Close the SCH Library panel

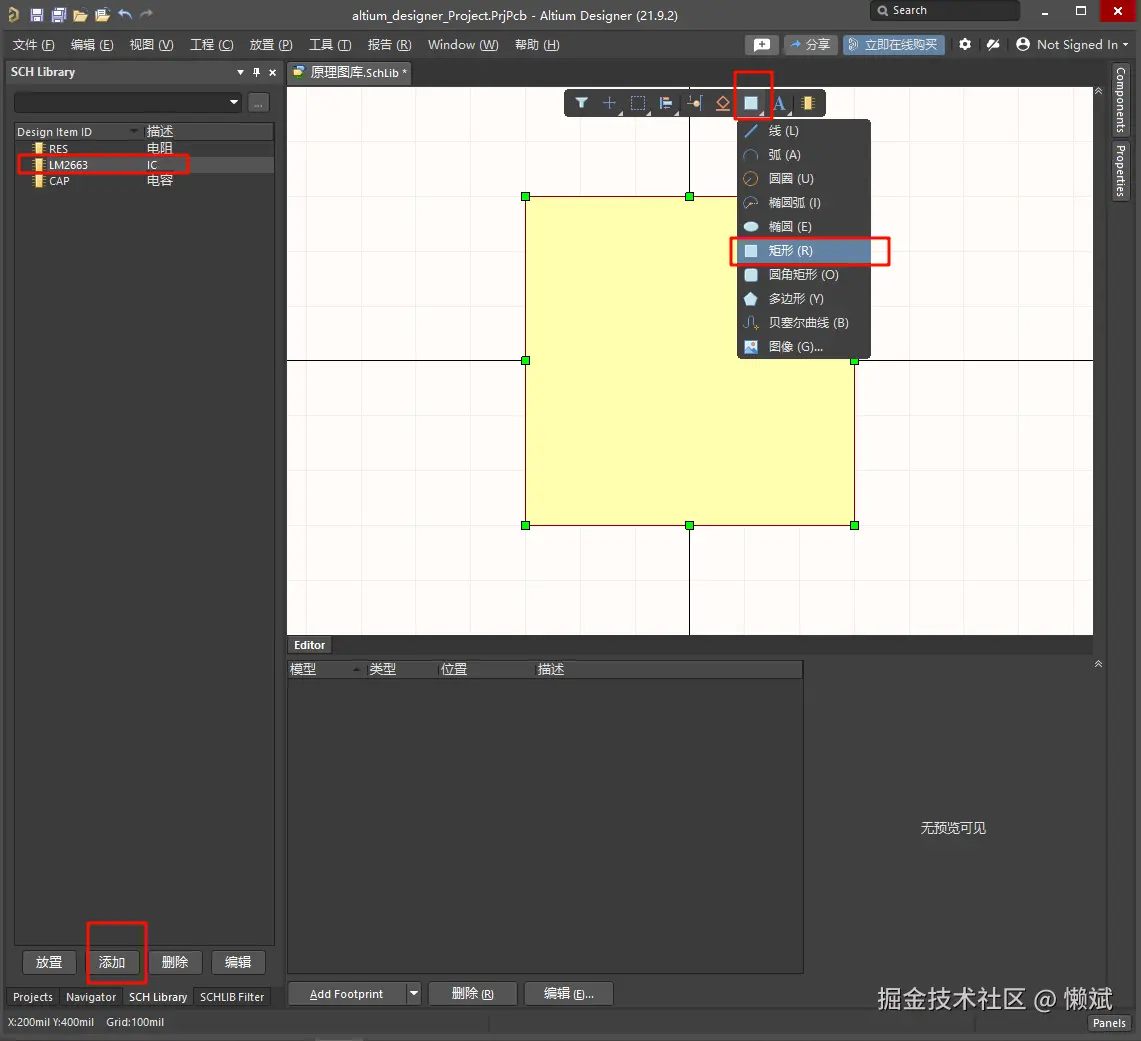[272, 72]
